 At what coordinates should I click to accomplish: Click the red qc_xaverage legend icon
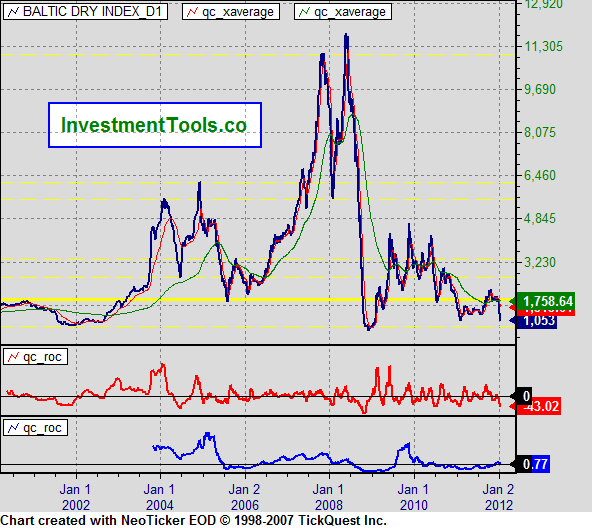pos(192,12)
